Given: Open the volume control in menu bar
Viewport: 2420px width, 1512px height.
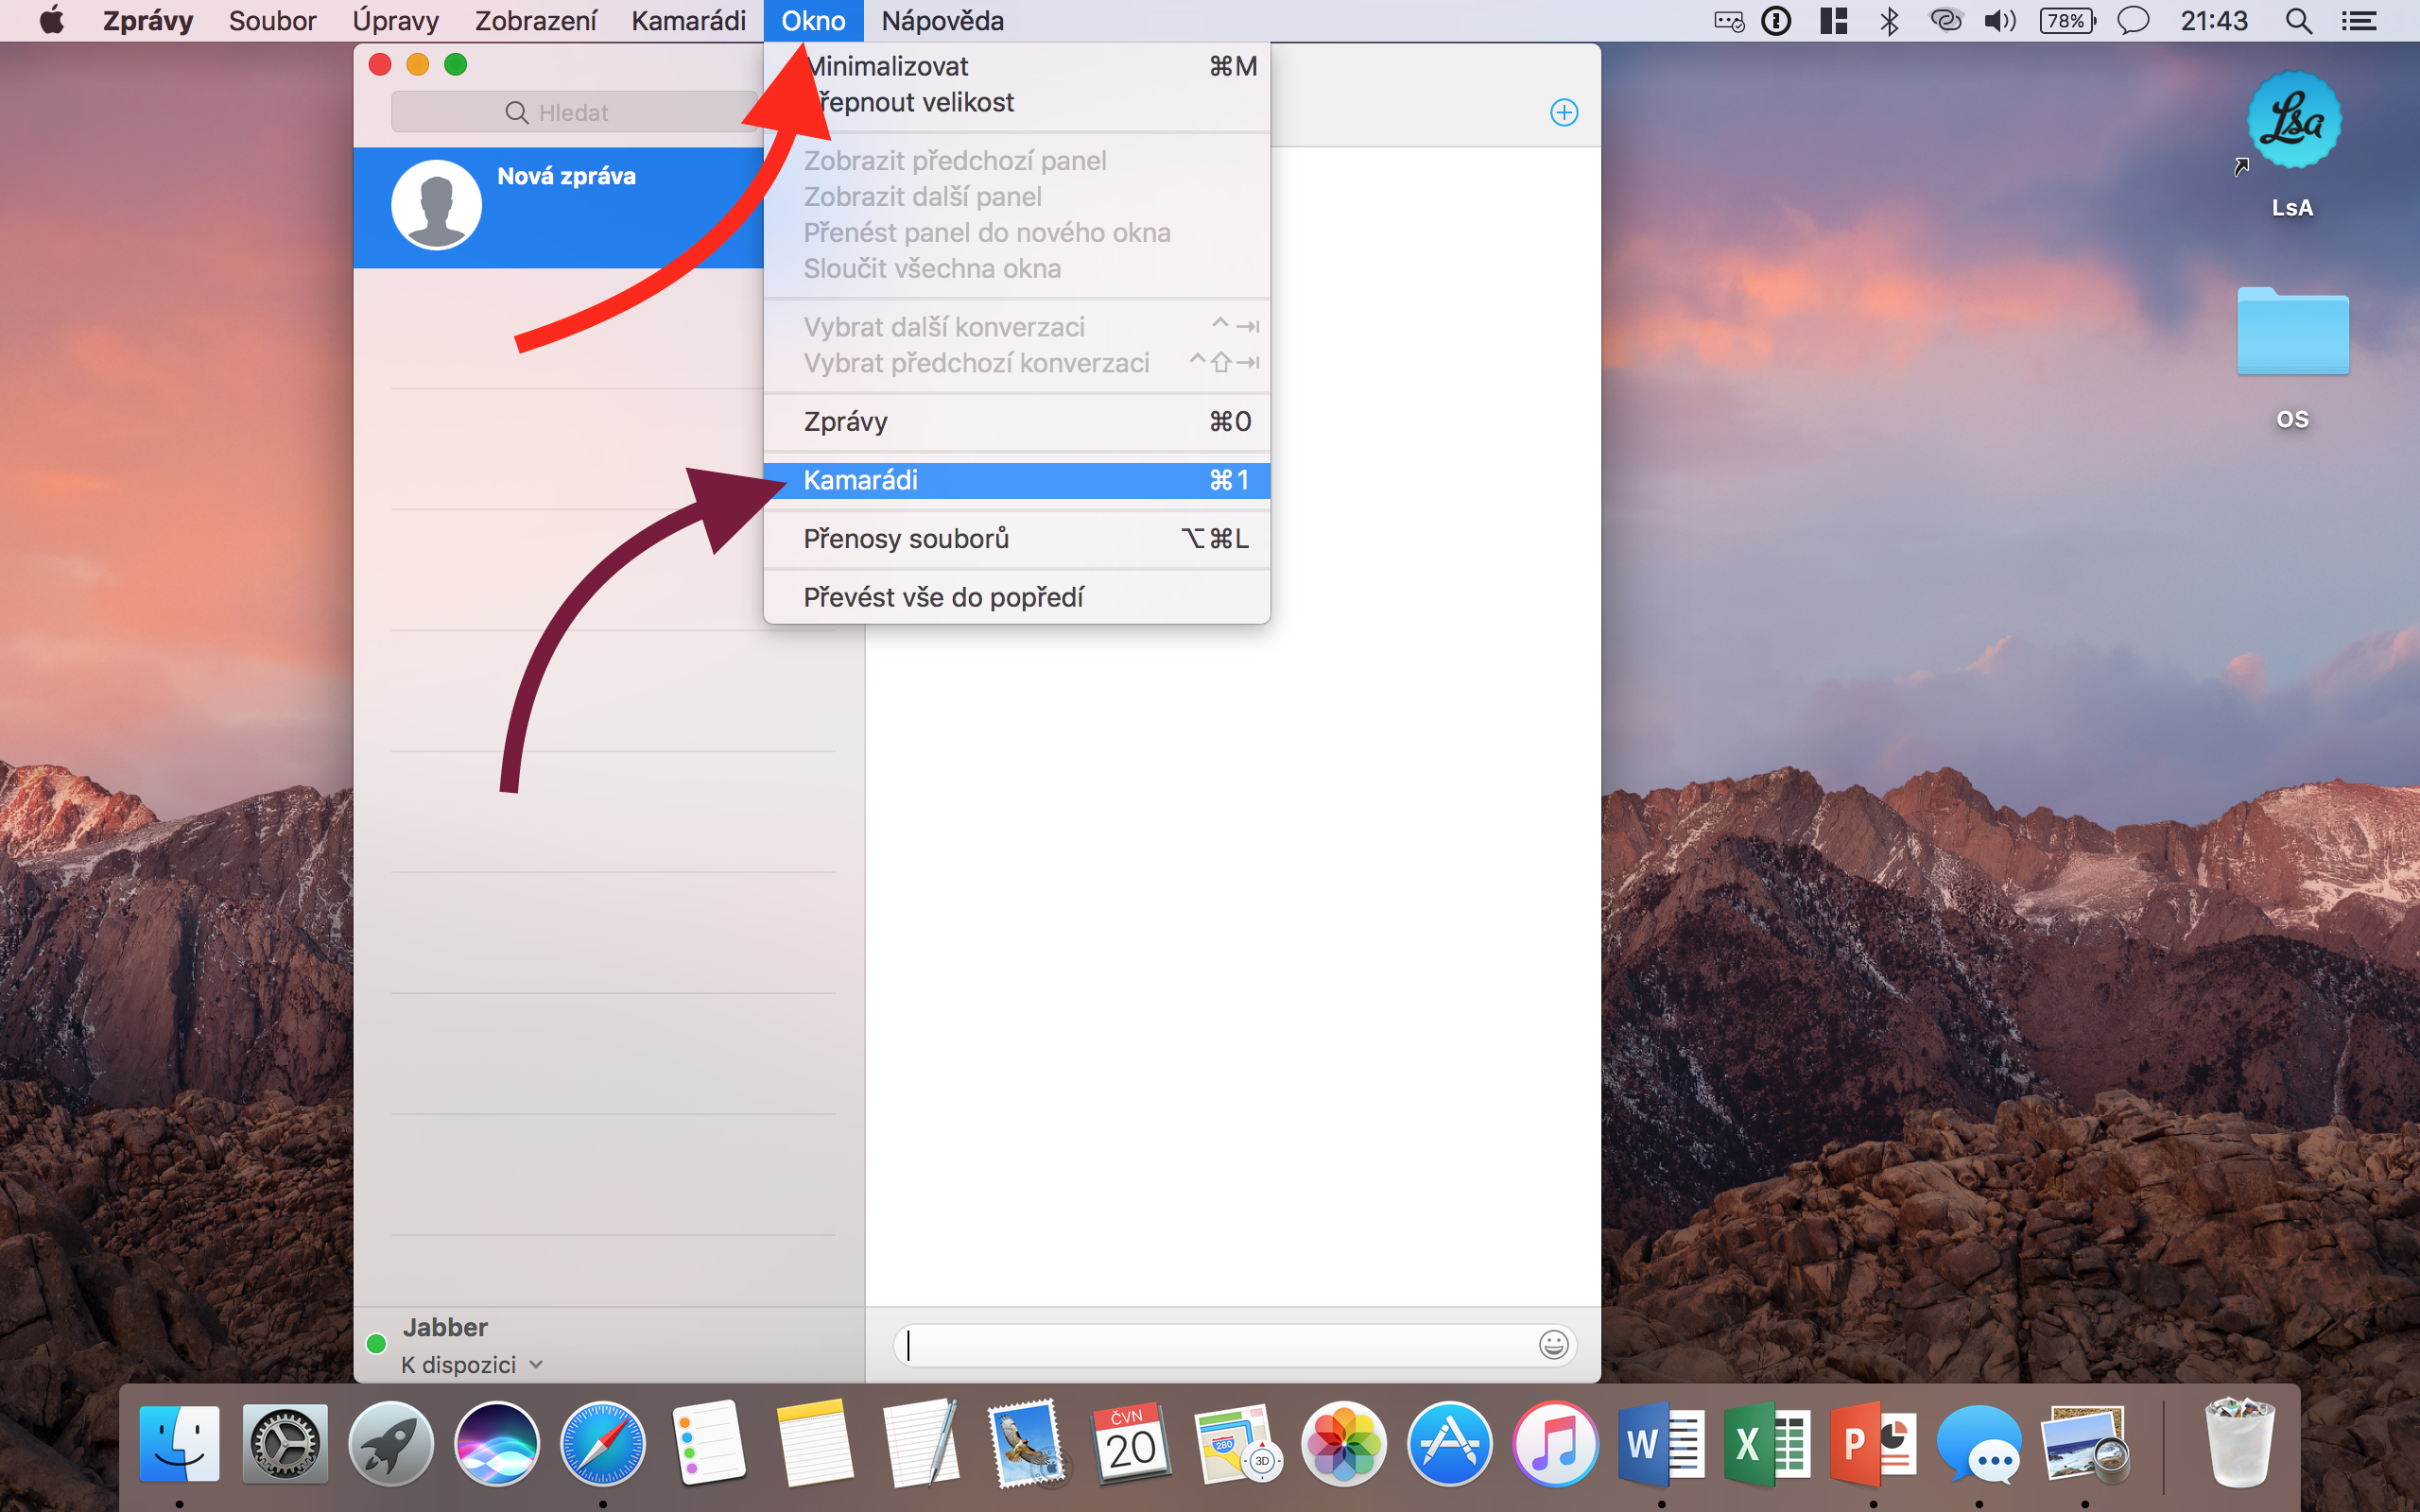Looking at the screenshot, I should point(2000,21).
